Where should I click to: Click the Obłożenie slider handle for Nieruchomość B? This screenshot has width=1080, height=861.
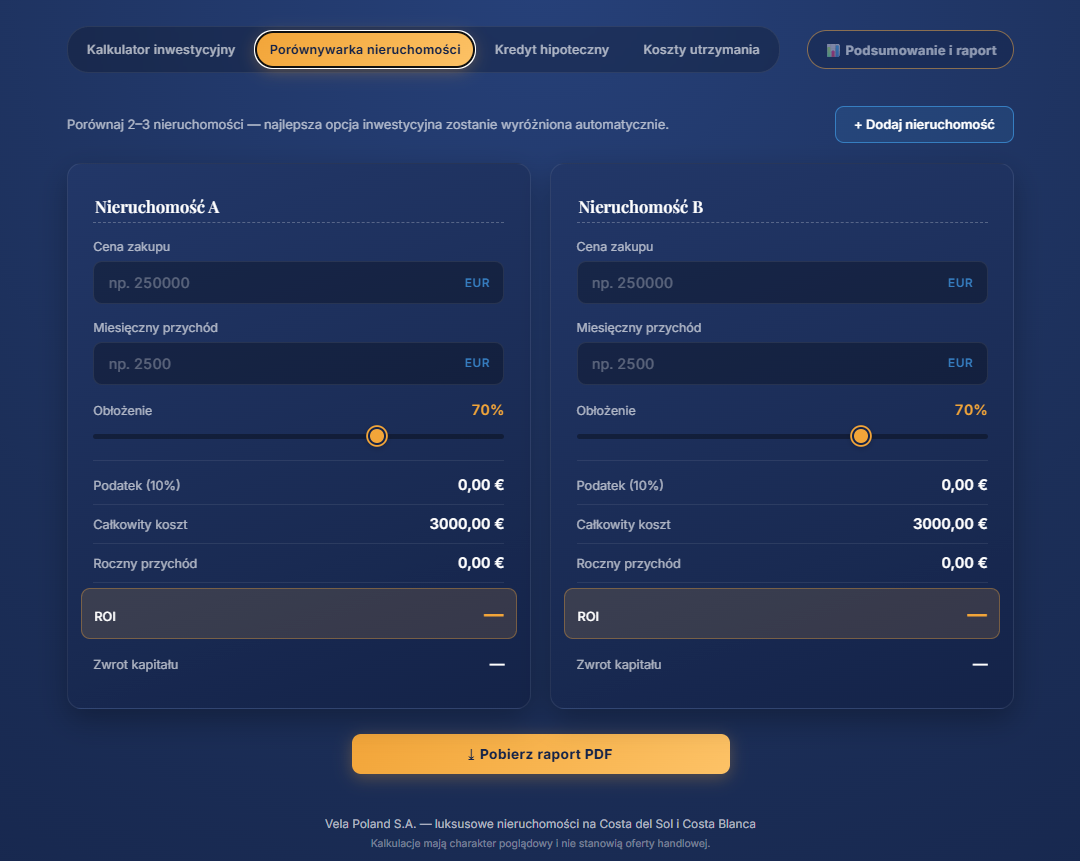pos(860,436)
